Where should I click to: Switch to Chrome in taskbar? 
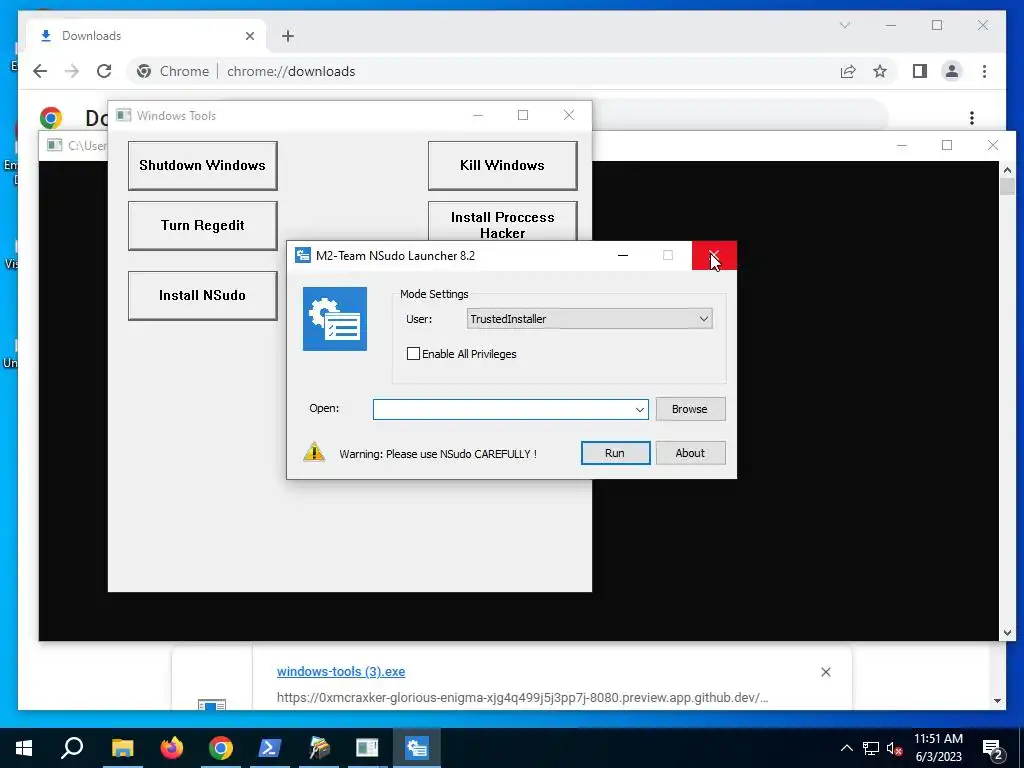tap(221, 748)
